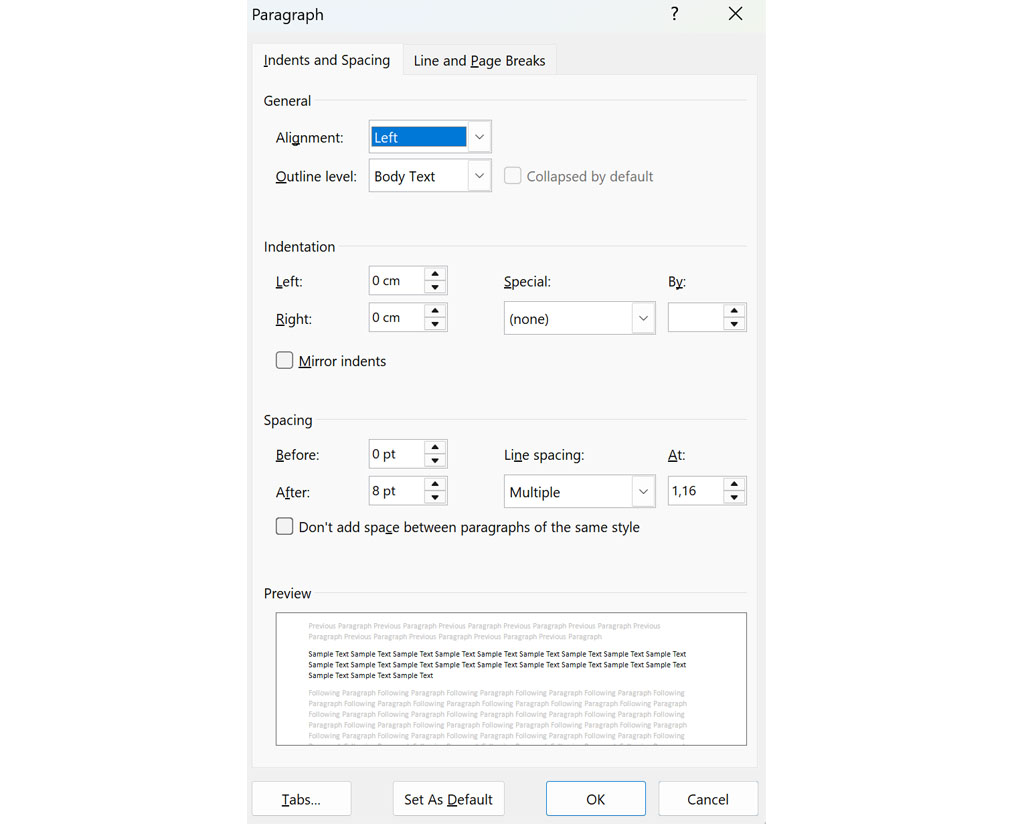Switch to the Line and Page Breaks tab
This screenshot has height=824, width=1012.
(478, 60)
